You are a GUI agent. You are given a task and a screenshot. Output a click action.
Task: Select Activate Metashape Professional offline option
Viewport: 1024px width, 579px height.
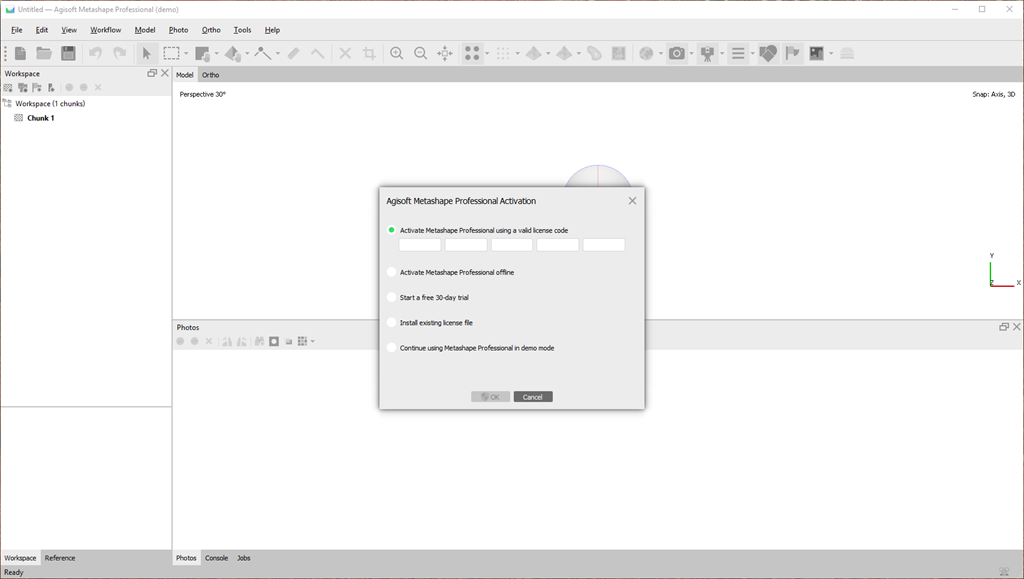[x=391, y=272]
